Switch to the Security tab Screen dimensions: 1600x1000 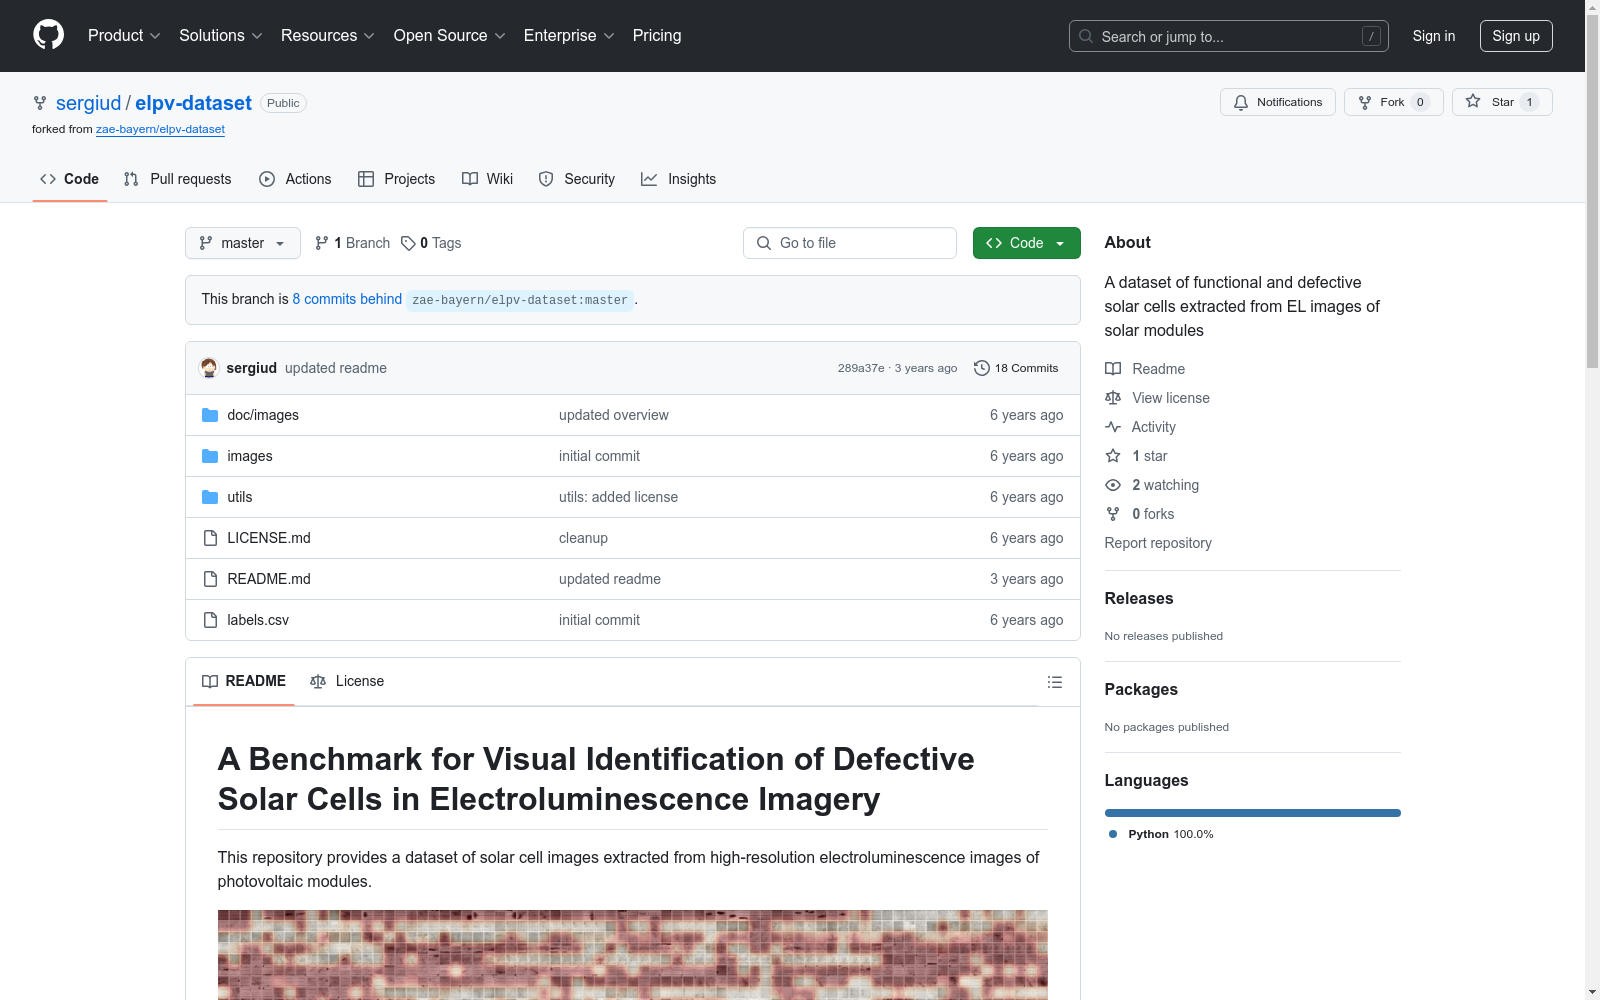(576, 179)
